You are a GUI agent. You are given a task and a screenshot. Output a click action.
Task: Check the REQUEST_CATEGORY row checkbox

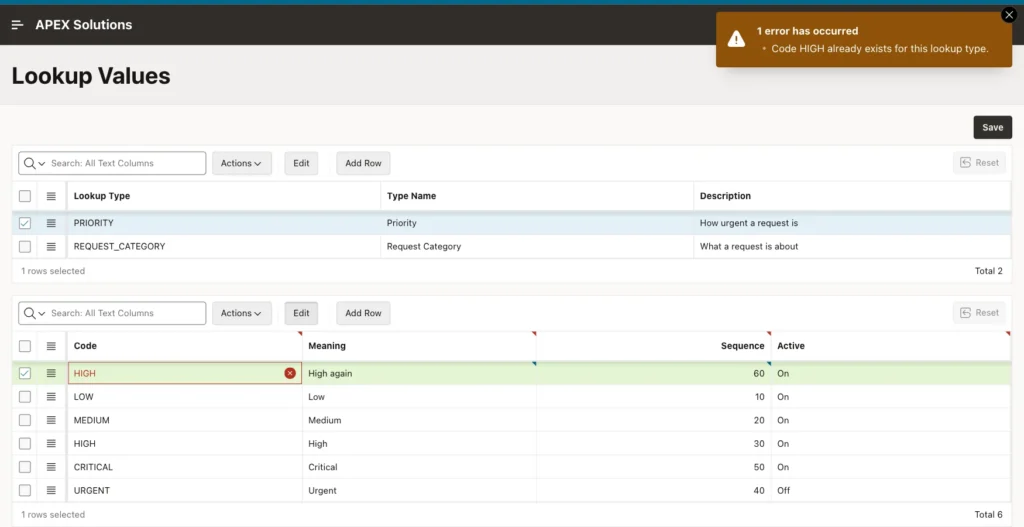coord(25,247)
